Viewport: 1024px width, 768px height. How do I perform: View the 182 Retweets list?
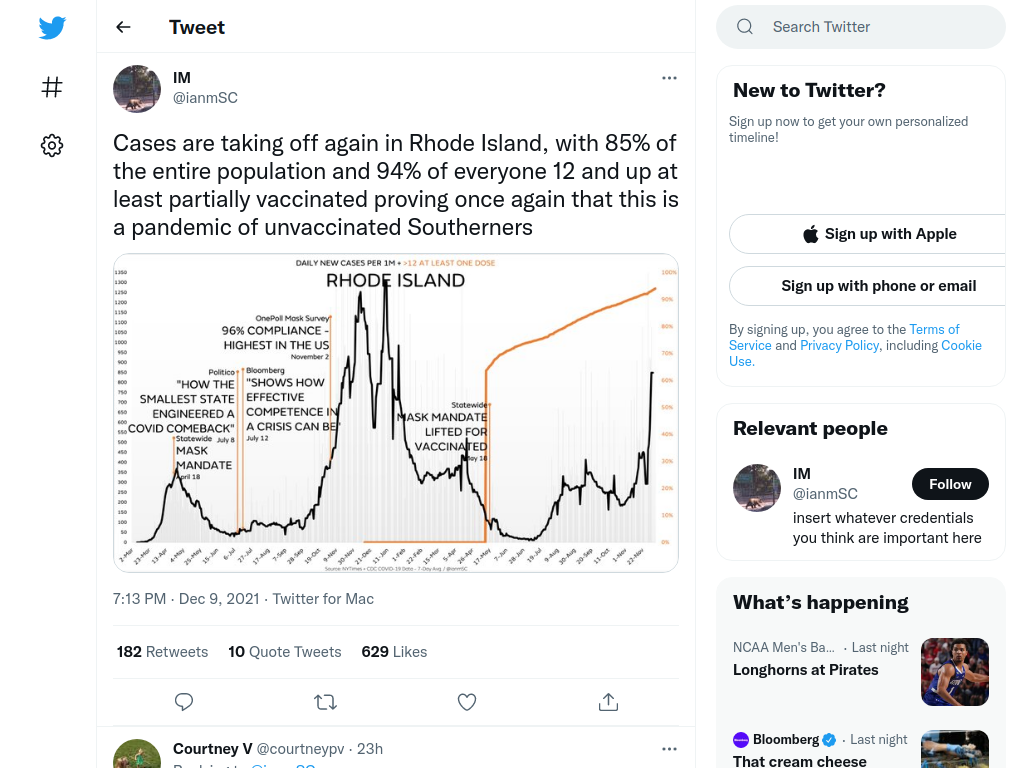click(x=163, y=652)
